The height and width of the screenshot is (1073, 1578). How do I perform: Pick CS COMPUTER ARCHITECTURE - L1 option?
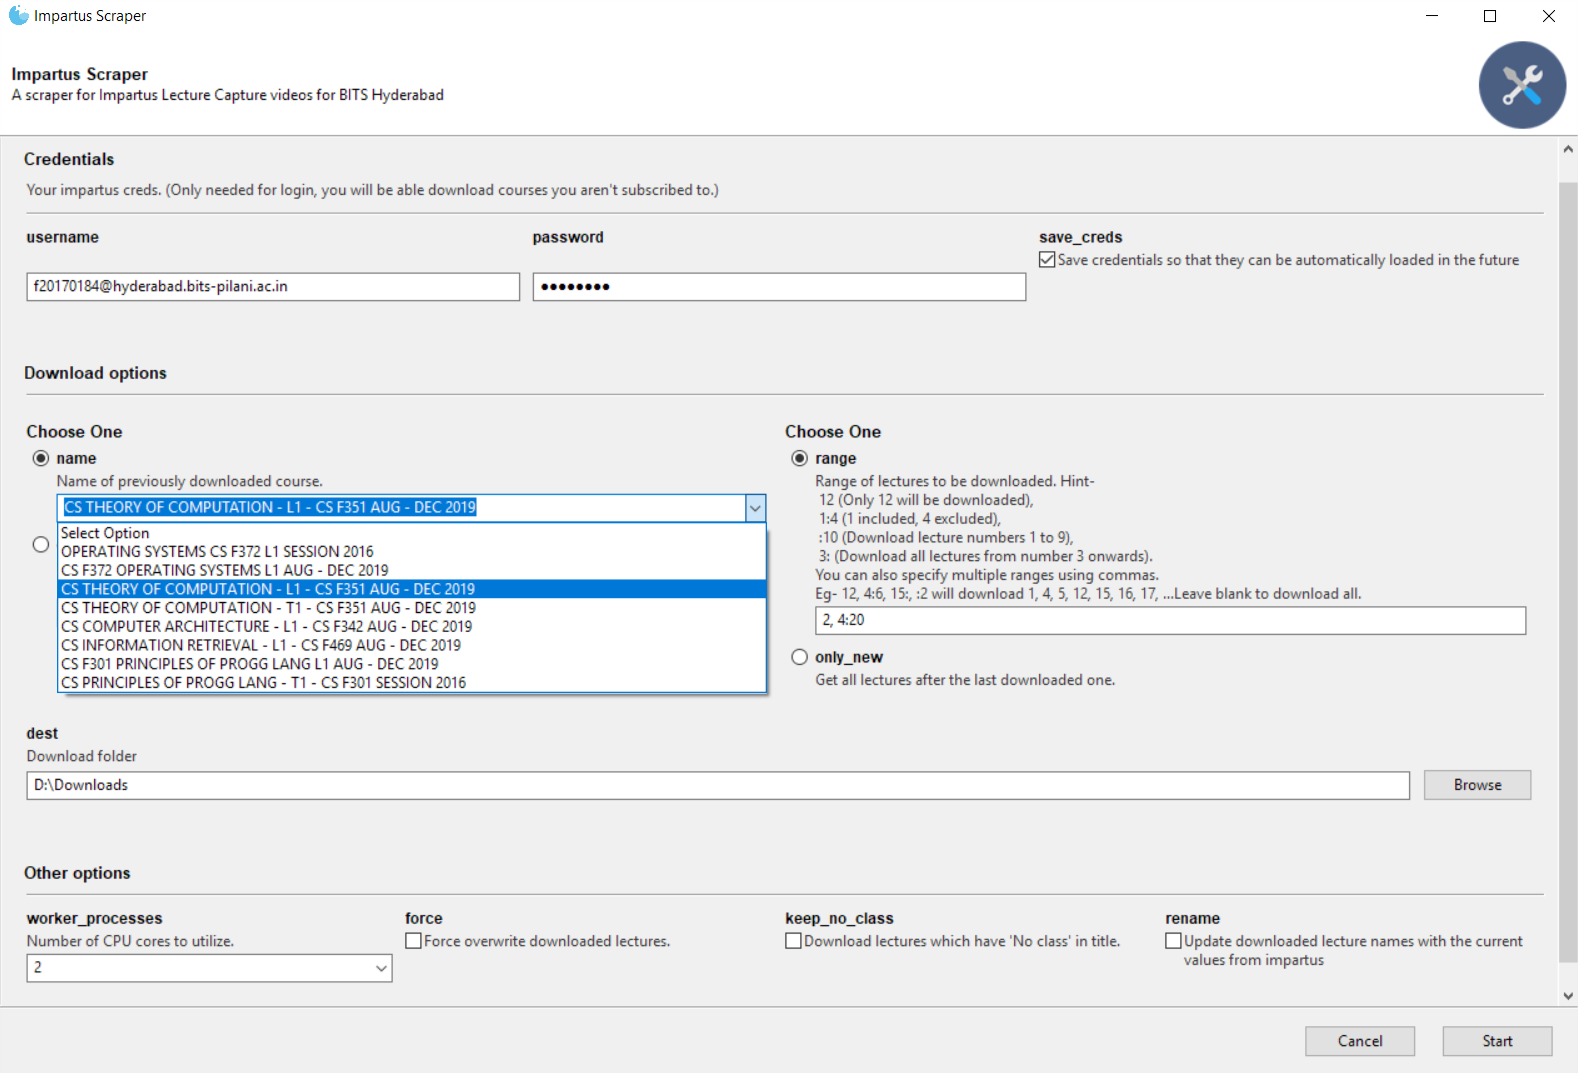pyautogui.click(x=412, y=626)
